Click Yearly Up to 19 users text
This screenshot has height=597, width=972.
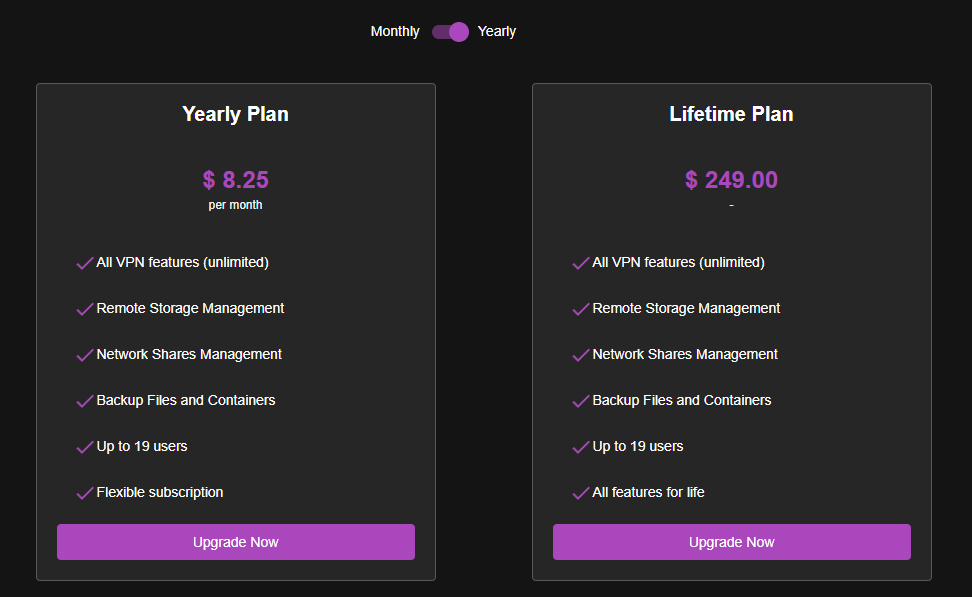click(x=142, y=446)
